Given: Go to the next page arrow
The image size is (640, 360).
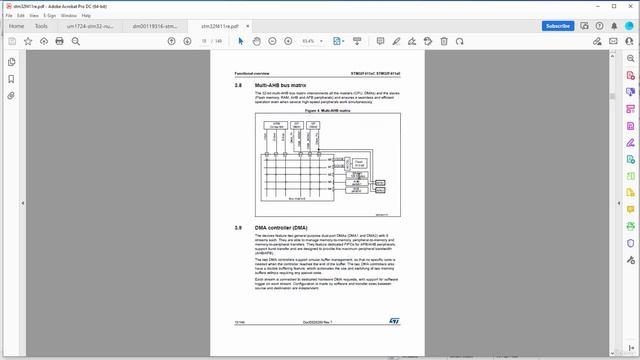Looking at the screenshot, I should [x=187, y=41].
